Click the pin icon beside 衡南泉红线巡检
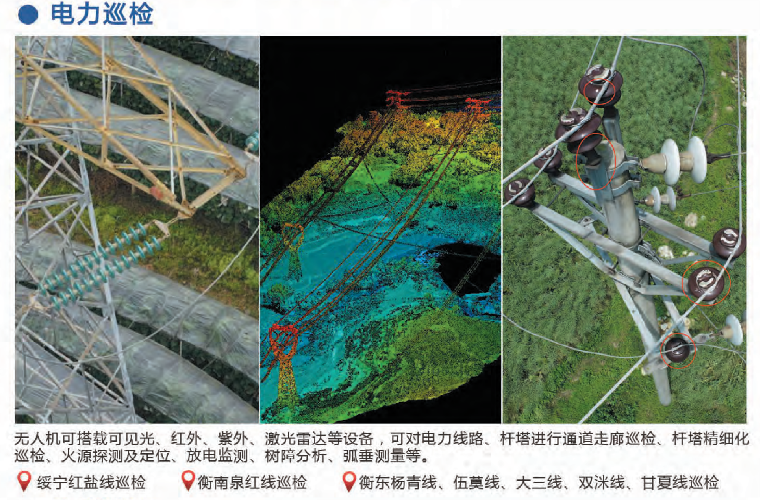 click(x=188, y=481)
